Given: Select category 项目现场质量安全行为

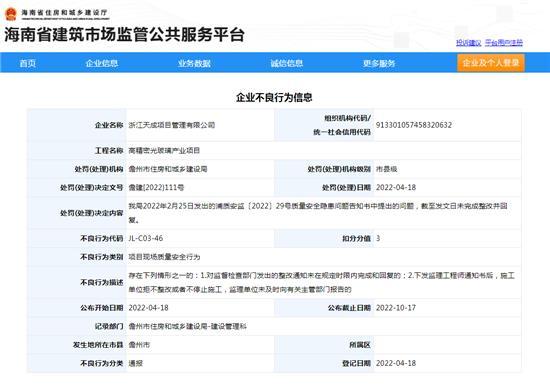Looking at the screenshot, I should [x=164, y=257].
